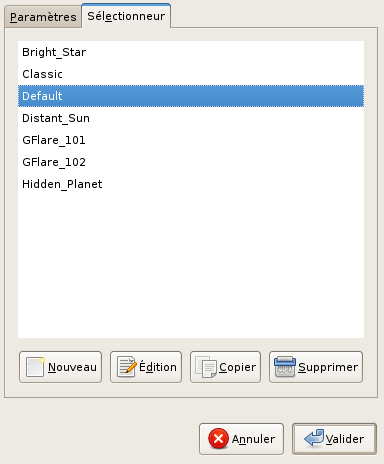This screenshot has width=384, height=464.
Task: Choose the Classic flare entry
Action: pyautogui.click(x=191, y=74)
